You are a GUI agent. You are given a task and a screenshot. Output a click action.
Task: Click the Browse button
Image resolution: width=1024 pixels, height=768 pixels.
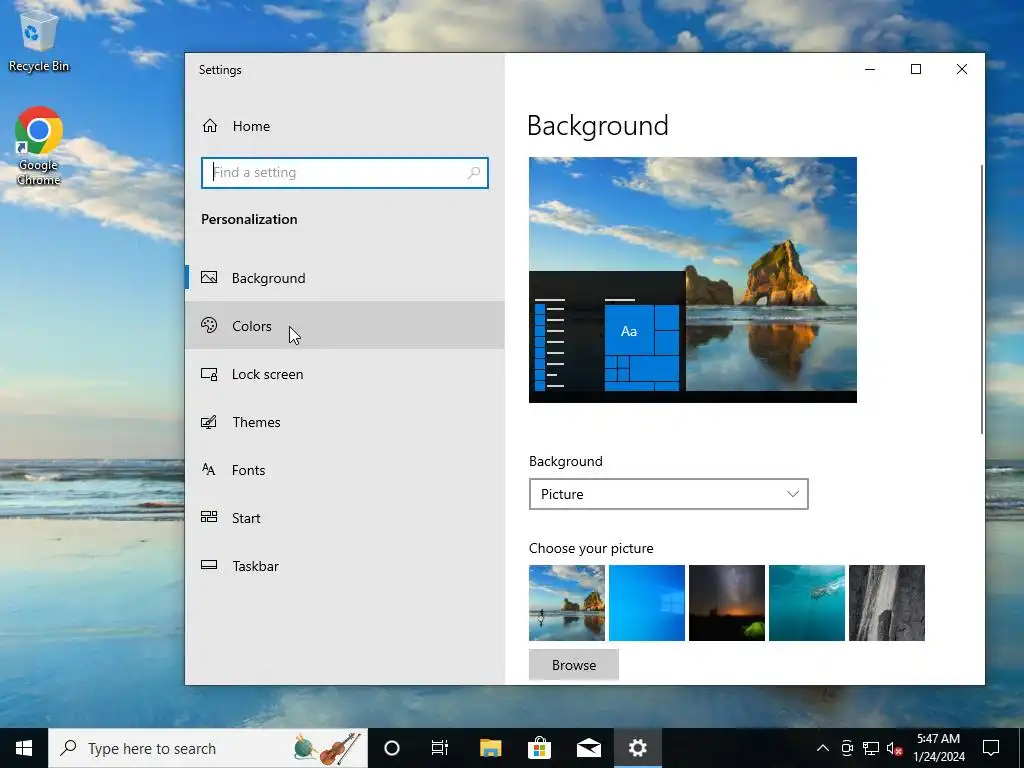click(573, 665)
